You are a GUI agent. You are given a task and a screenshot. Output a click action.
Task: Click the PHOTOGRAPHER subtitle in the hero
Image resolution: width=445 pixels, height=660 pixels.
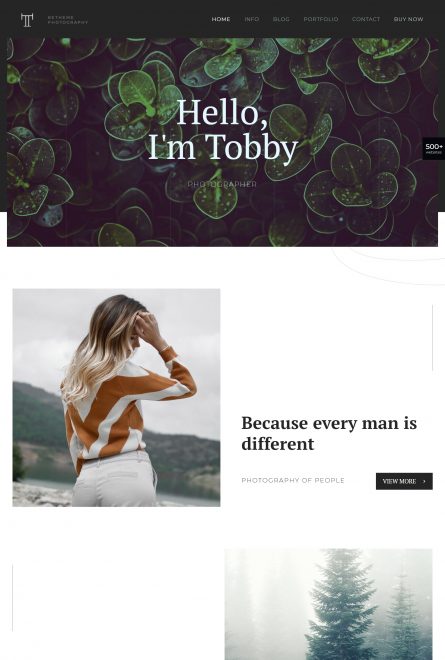(222, 184)
